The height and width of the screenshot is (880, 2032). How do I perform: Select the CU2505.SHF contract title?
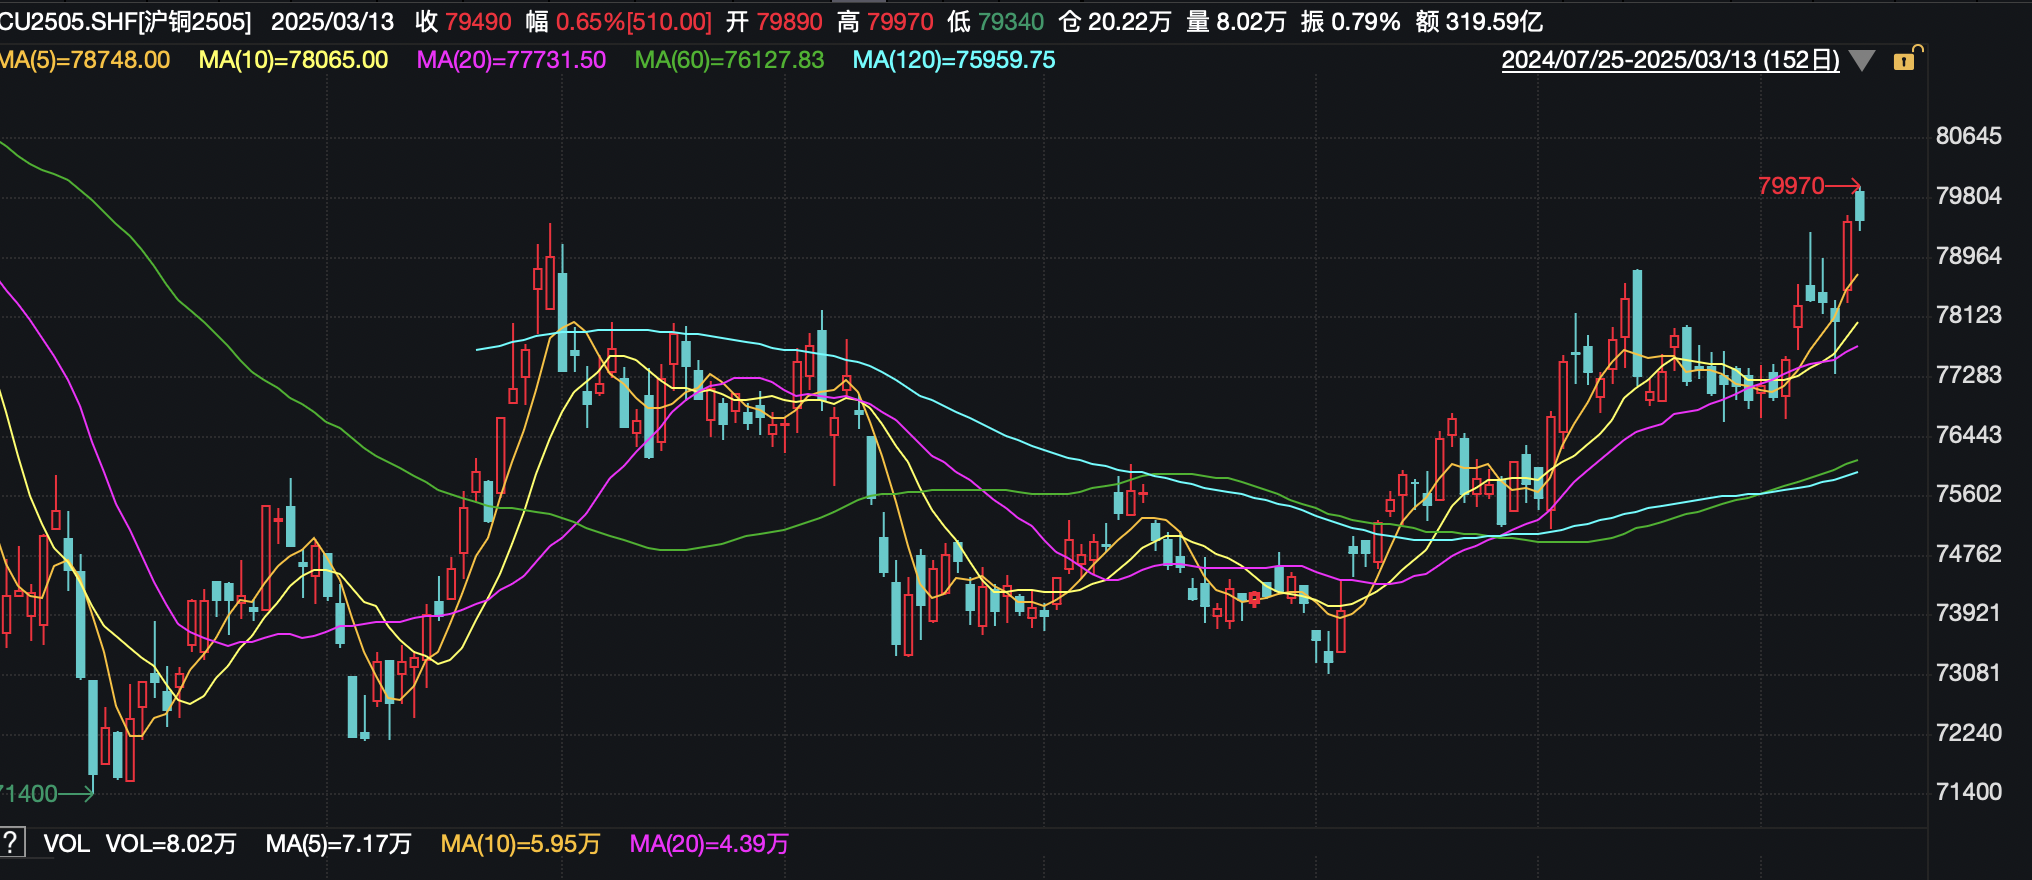click(125, 22)
